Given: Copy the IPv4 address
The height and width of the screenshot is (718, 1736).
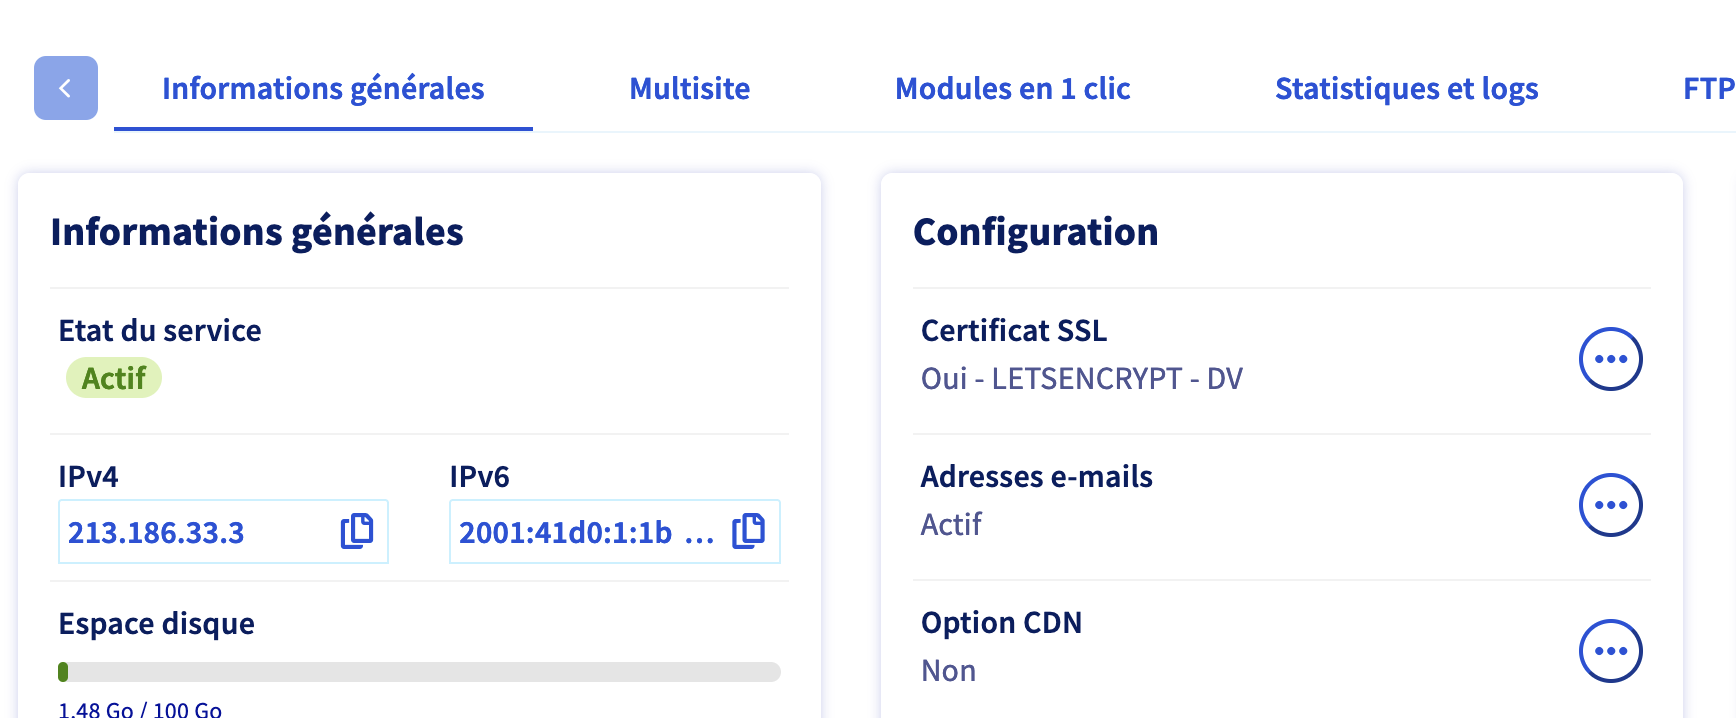Looking at the screenshot, I should [x=357, y=531].
